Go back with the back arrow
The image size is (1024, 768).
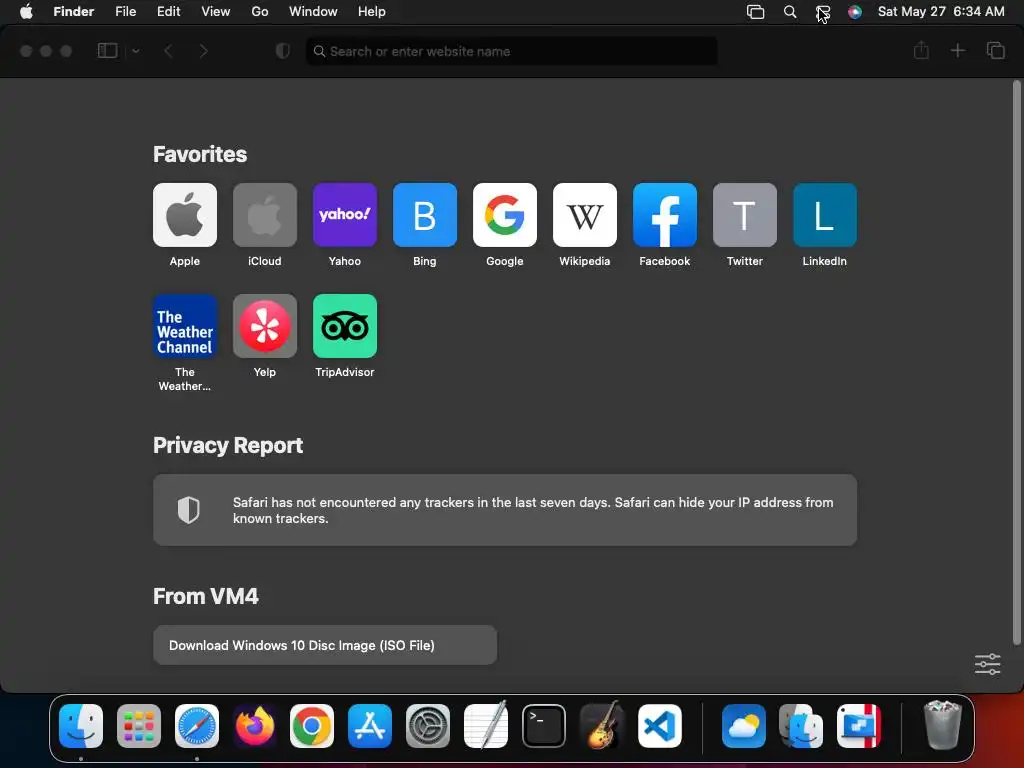pyautogui.click(x=168, y=51)
